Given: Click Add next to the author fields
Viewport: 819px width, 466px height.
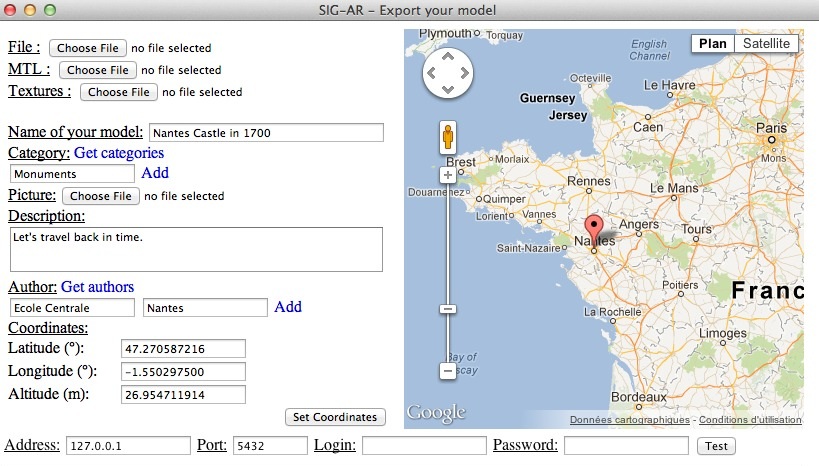Looking at the screenshot, I should [288, 307].
